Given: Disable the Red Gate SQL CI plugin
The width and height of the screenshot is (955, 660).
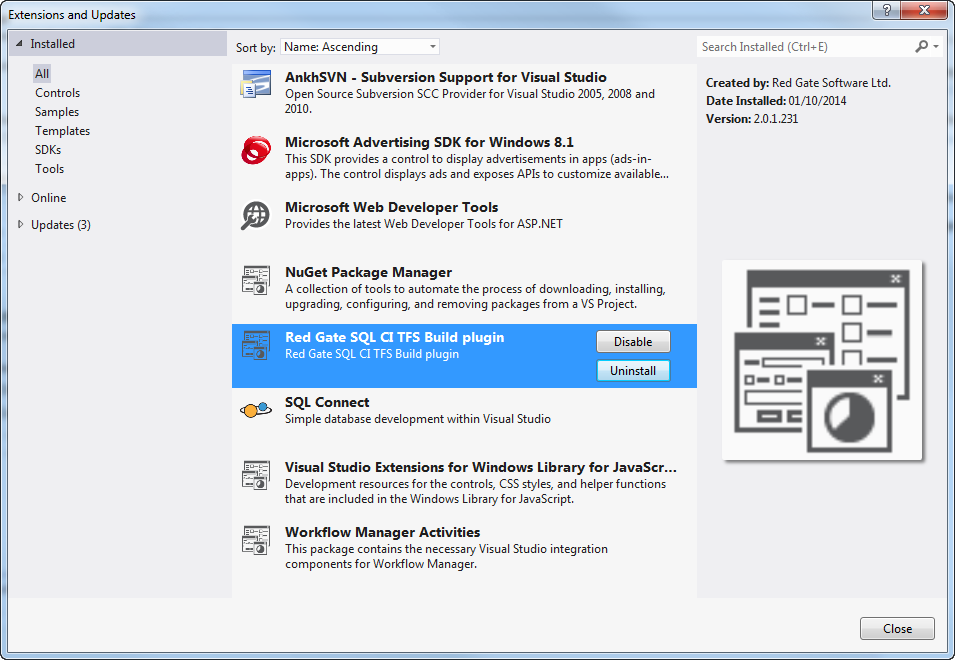Looking at the screenshot, I should click(633, 342).
